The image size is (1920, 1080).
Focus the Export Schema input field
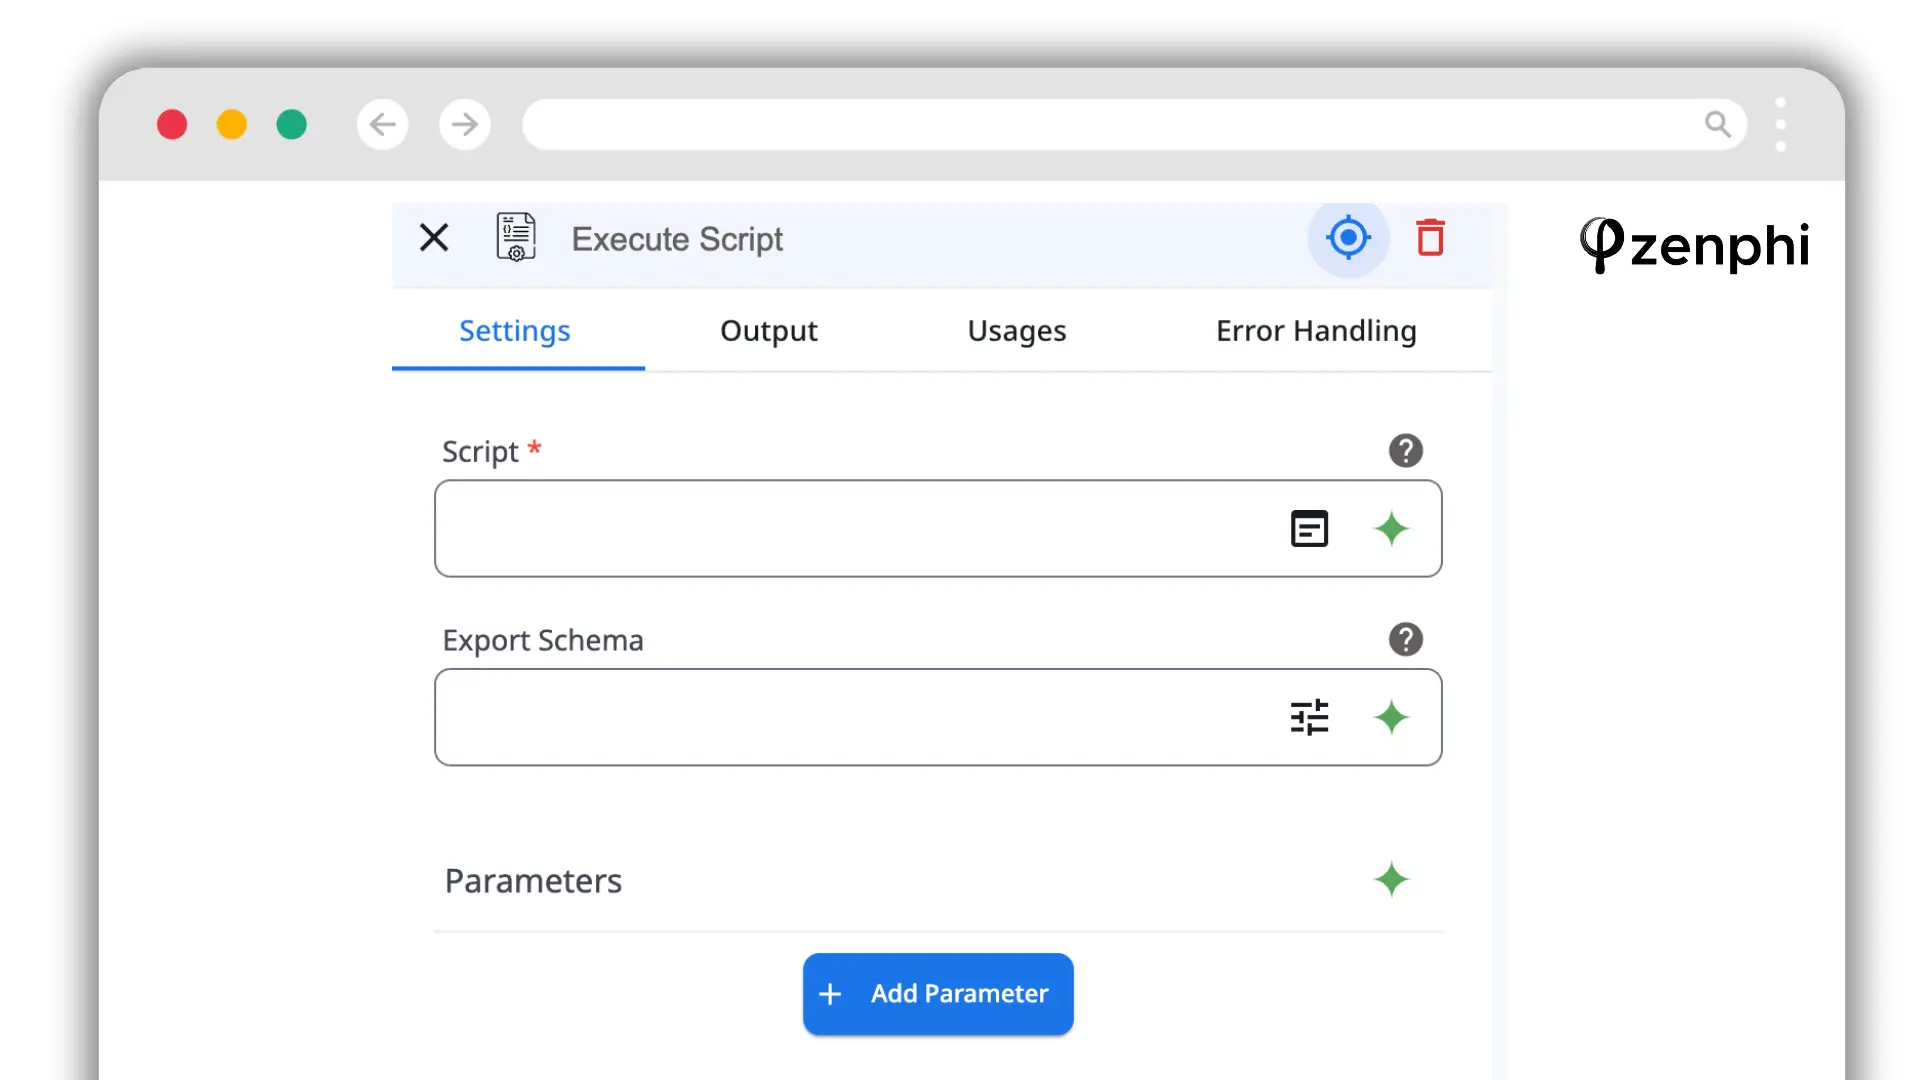(x=938, y=717)
